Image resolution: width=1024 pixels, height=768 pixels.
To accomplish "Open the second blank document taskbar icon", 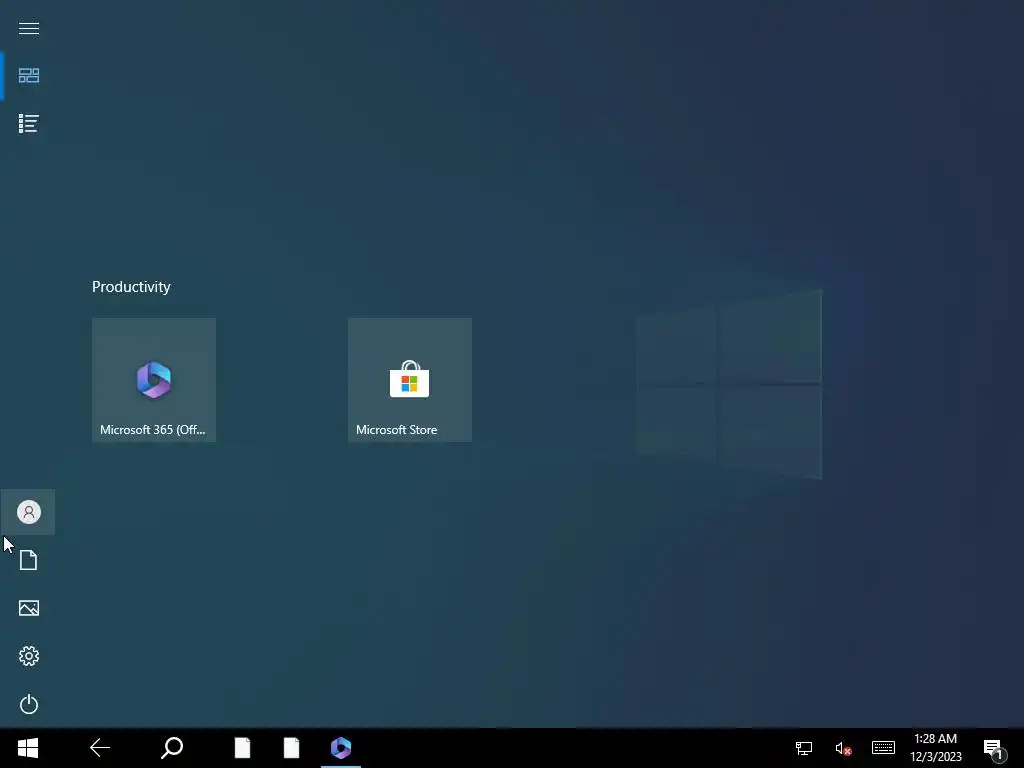I will [x=291, y=748].
